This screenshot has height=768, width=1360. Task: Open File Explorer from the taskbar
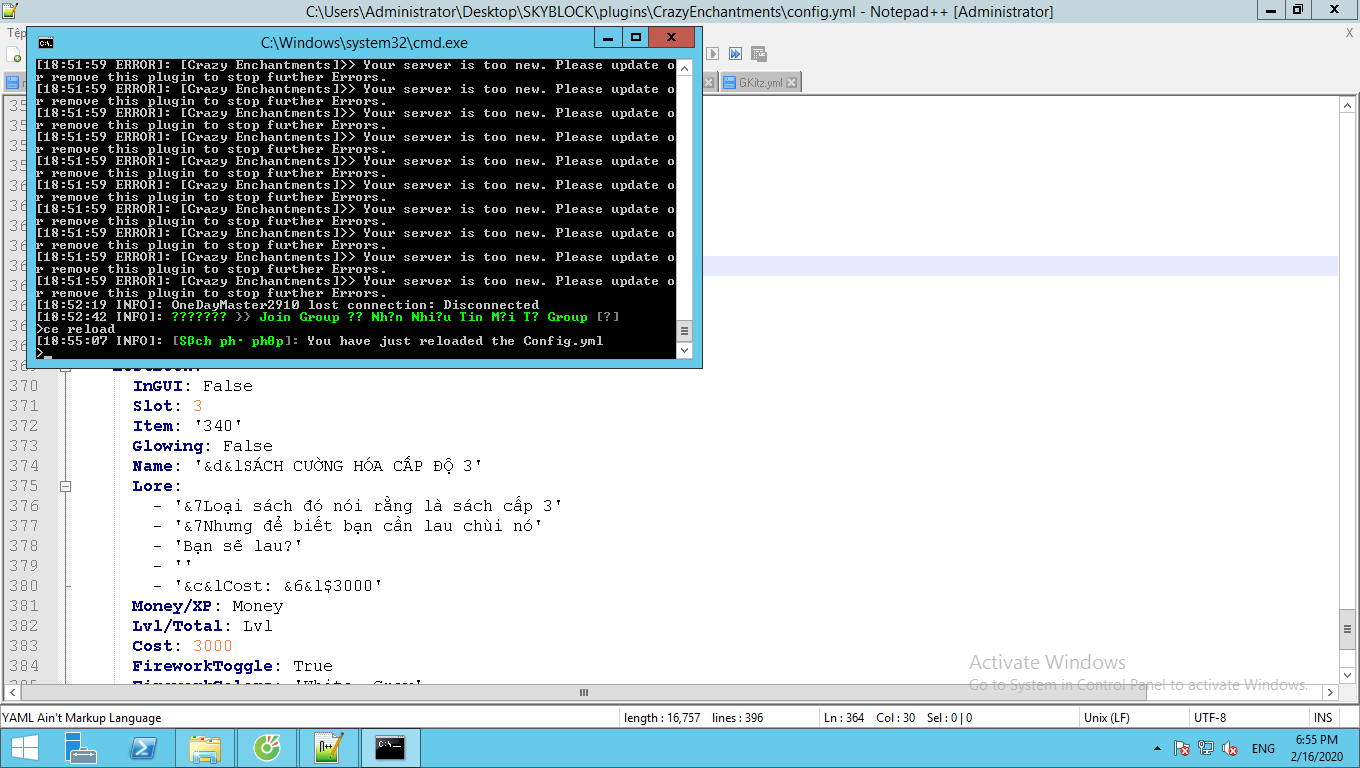(x=205, y=748)
